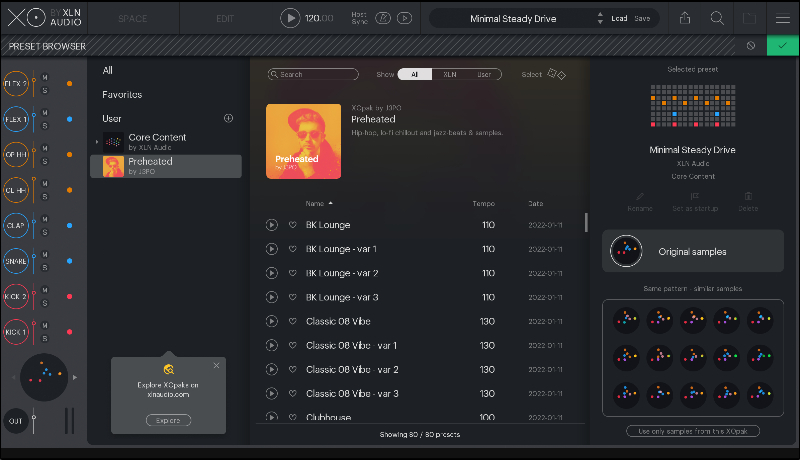Viewport: 800px width, 460px height.
Task: Show All presets filter
Action: tap(415, 74)
